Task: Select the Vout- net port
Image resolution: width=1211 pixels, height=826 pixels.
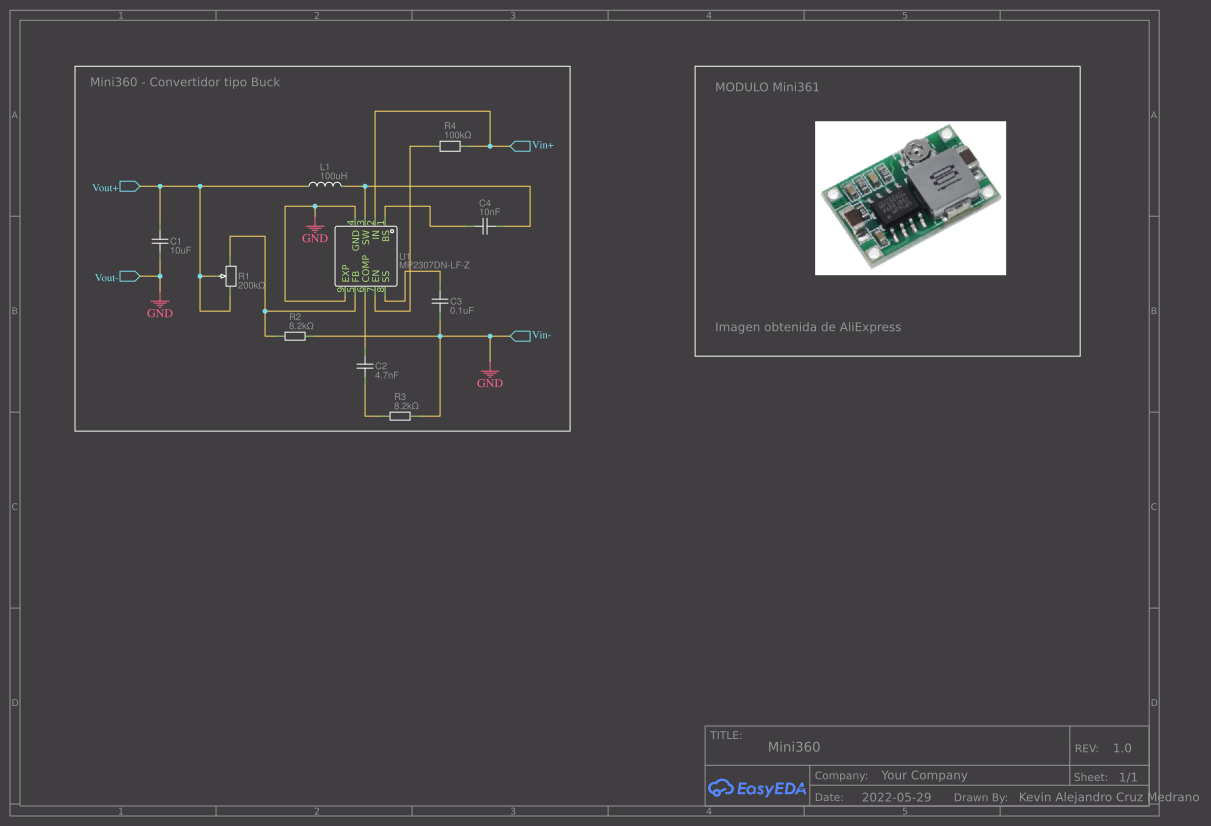Action: [129, 276]
